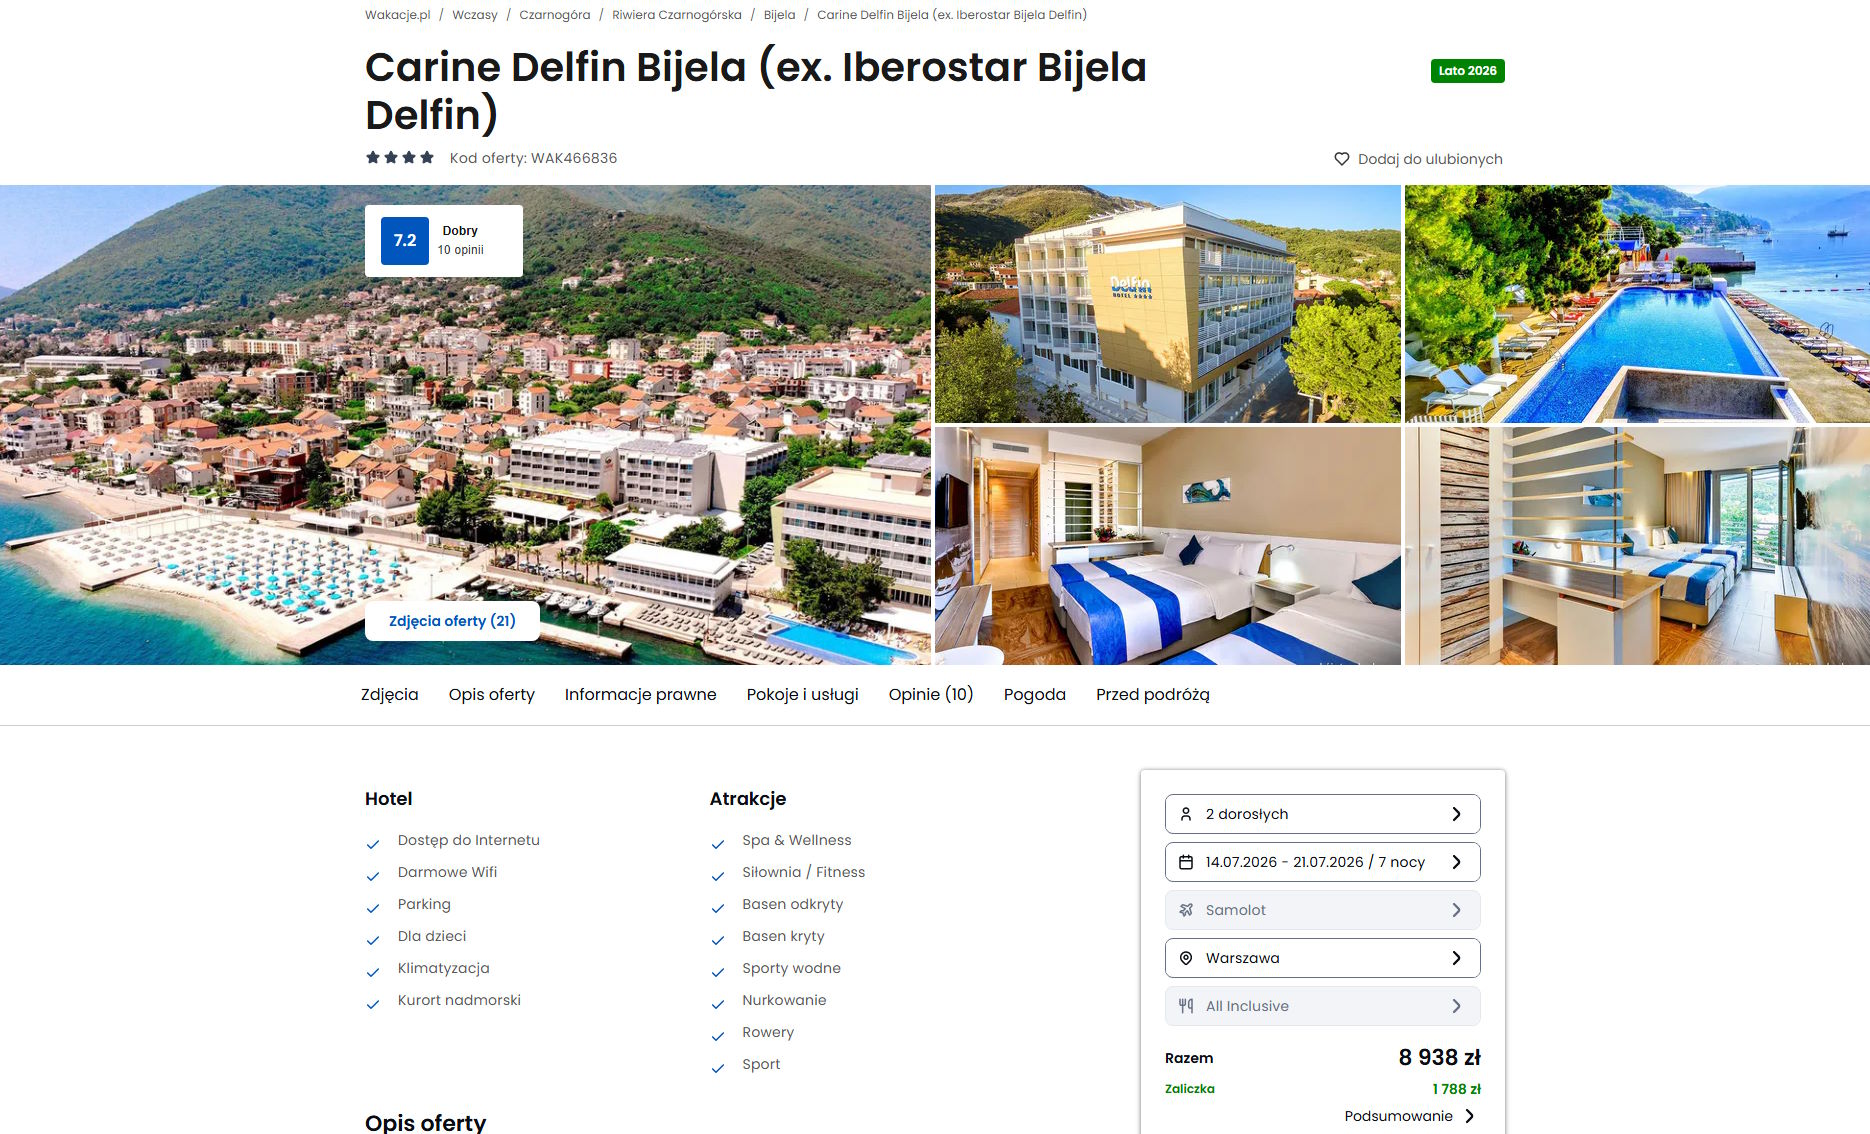The height and width of the screenshot is (1134, 1870).
Task: Click the four-star hotel rating icons
Action: point(400,157)
